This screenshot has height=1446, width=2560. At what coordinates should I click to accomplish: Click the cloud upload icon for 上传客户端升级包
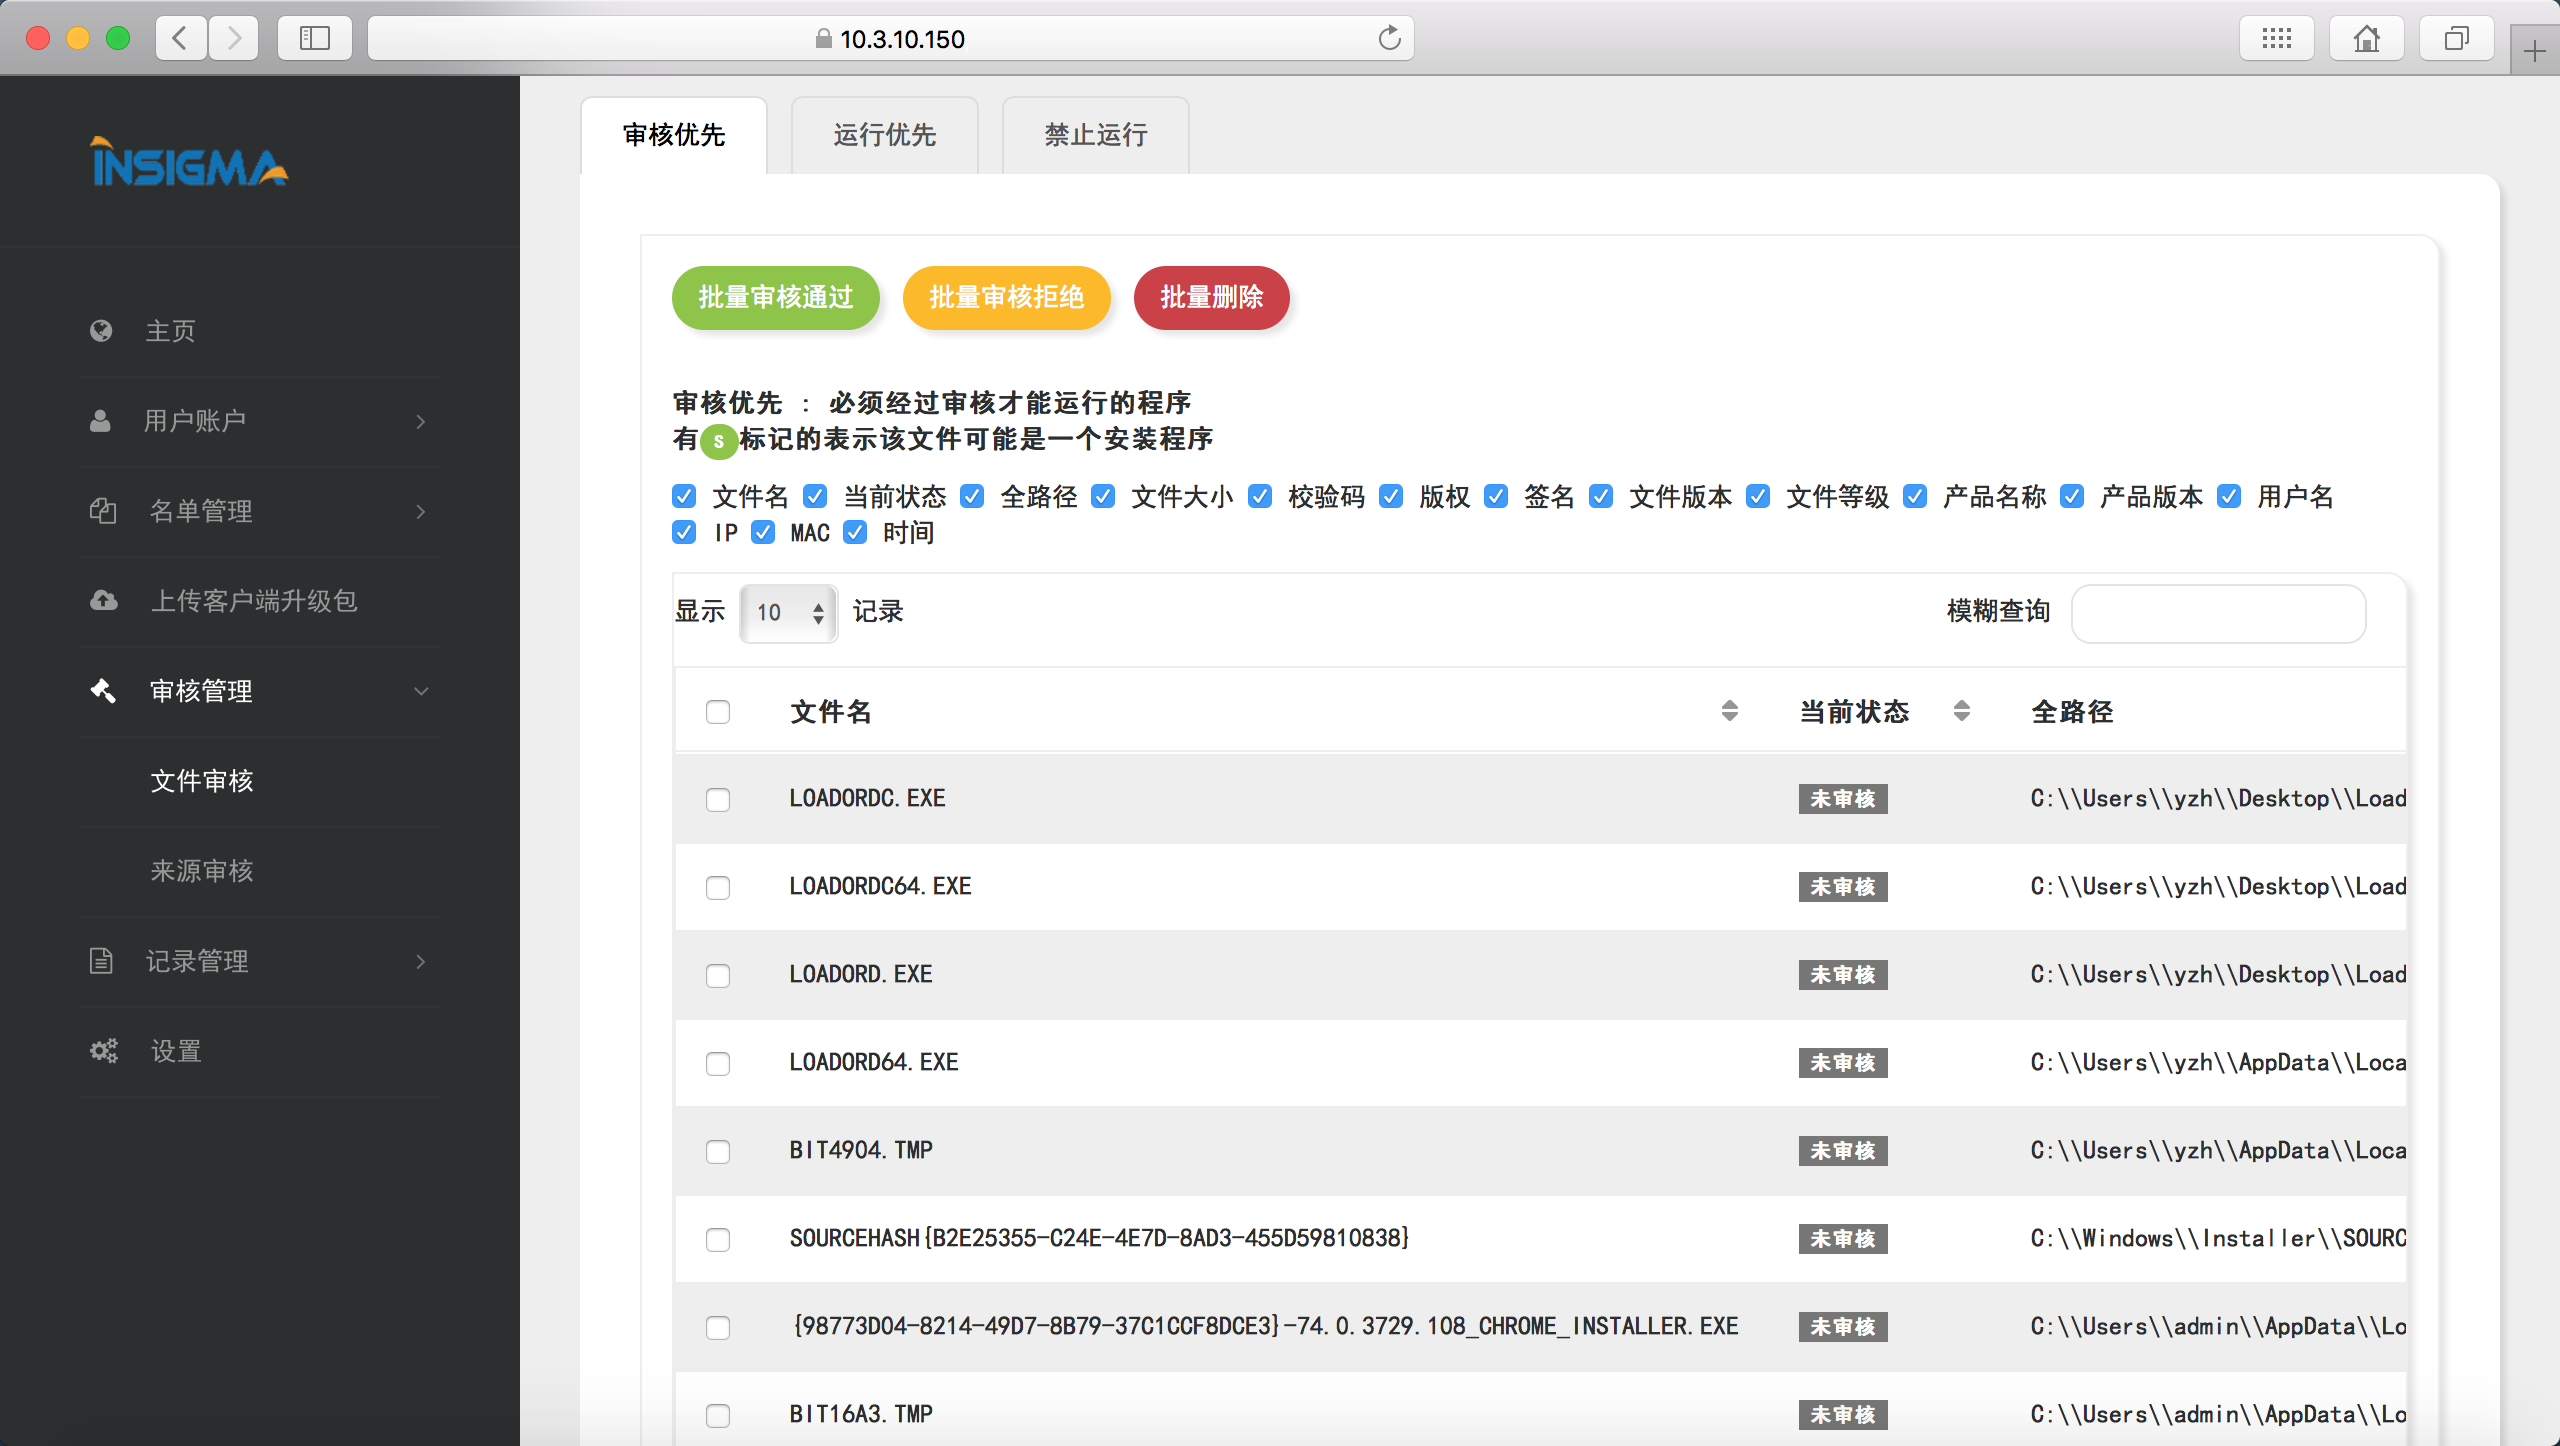point(104,601)
